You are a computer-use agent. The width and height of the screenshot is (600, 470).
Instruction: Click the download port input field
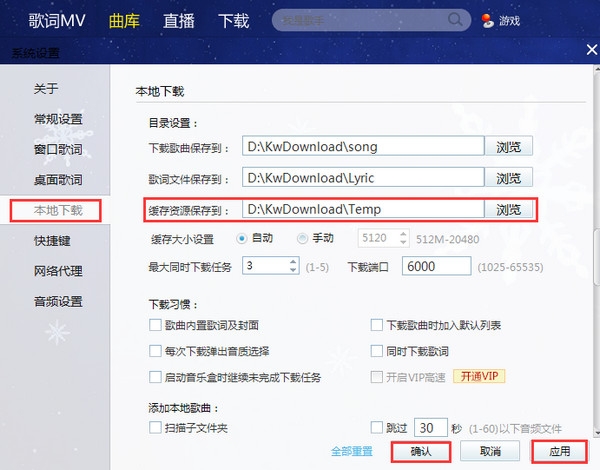441,266
